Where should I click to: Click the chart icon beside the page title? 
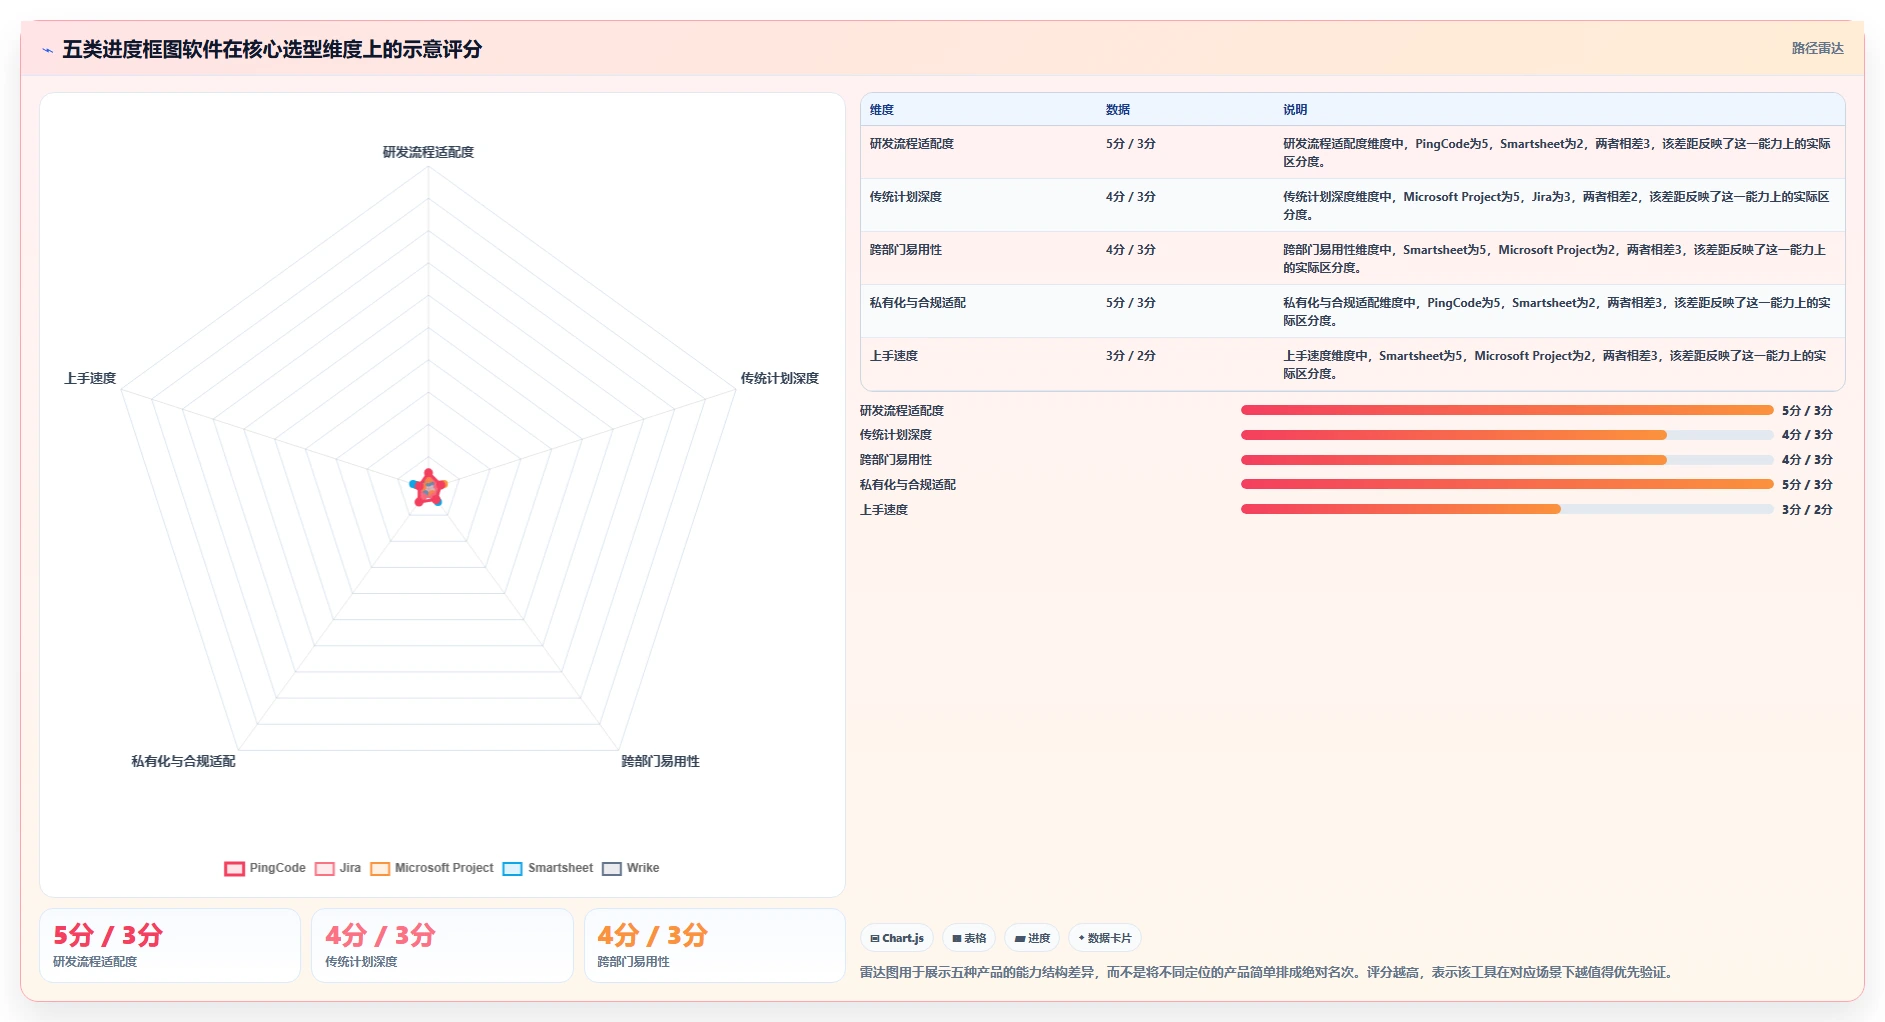47,50
